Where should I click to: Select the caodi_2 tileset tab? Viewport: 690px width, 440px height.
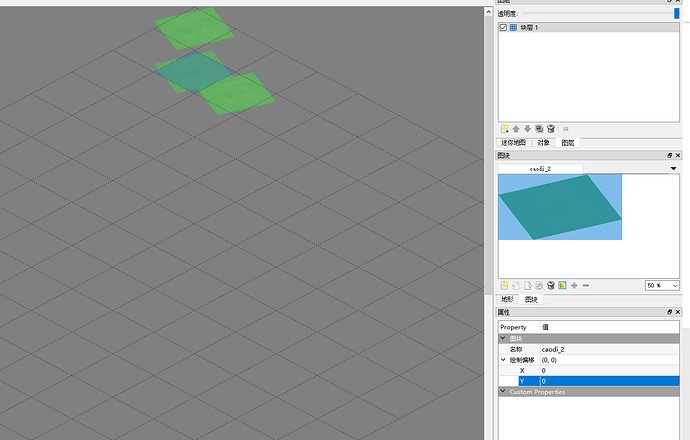click(x=540, y=169)
